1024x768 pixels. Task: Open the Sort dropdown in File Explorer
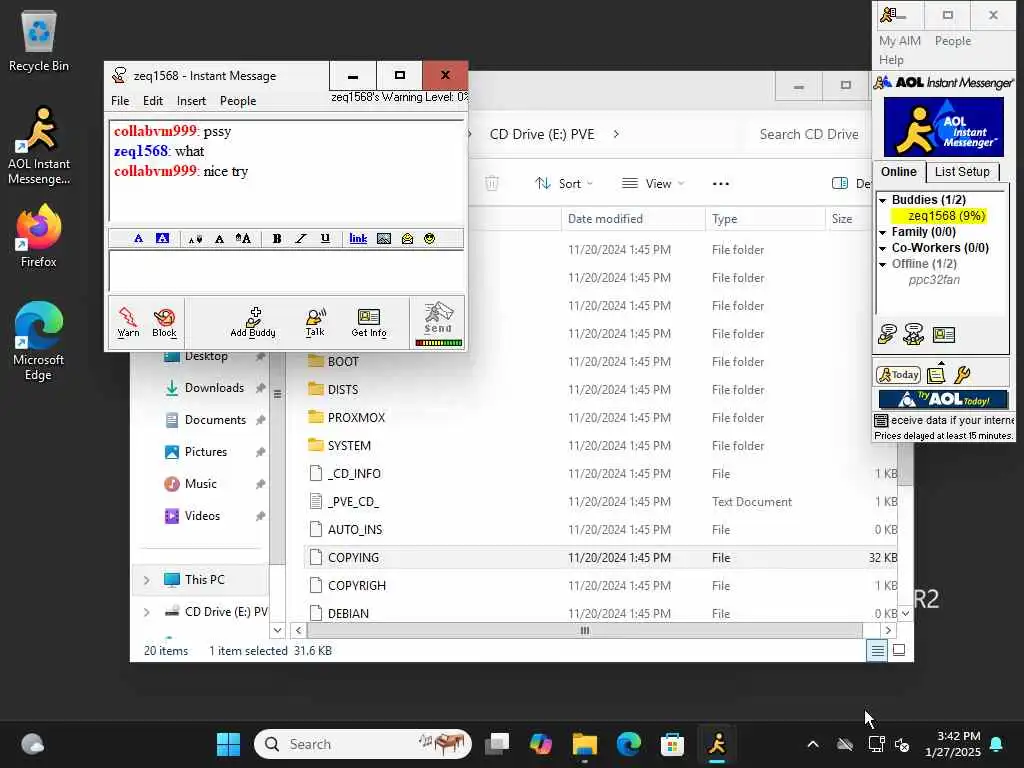tap(564, 184)
